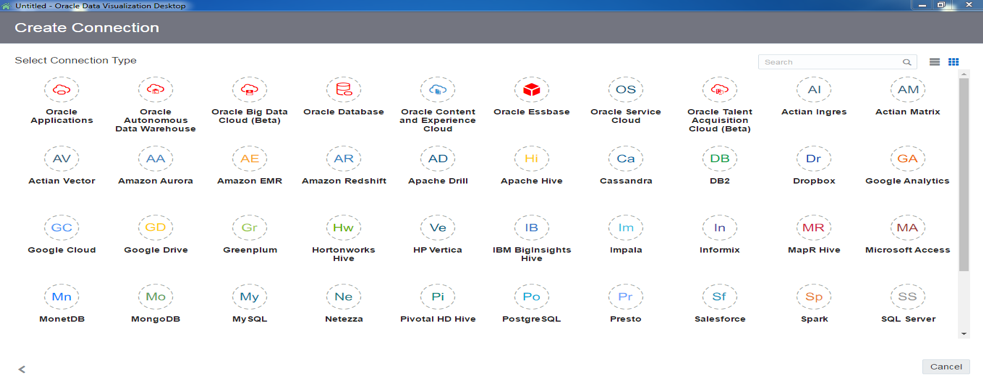This screenshot has width=983, height=383.
Task: Click the MongoDB label text
Action: point(155,318)
